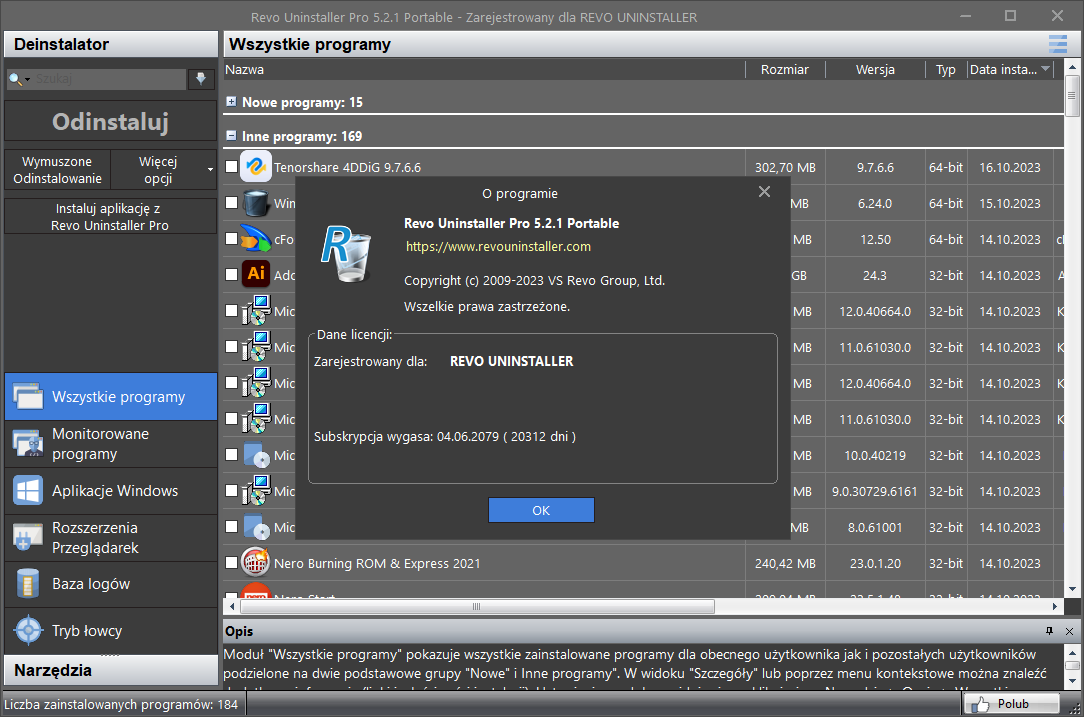This screenshot has width=1084, height=717.
Task: Sort by the Typ column header
Action: tap(946, 70)
